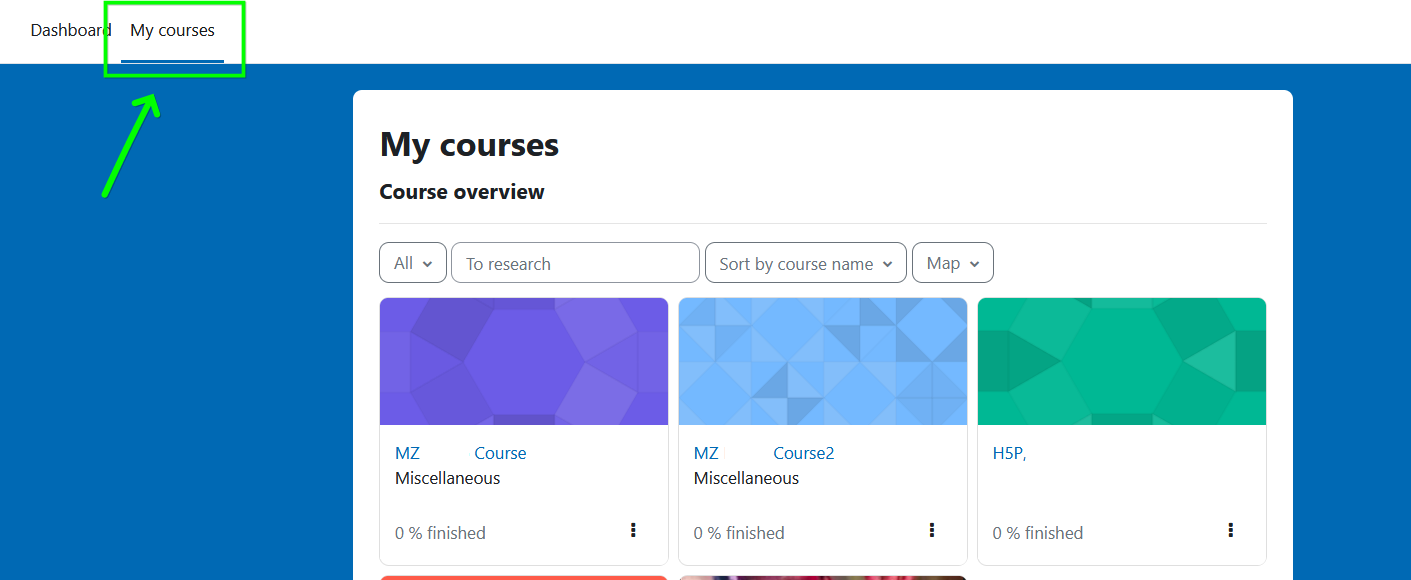1411x580 pixels.
Task: Click the My courses page heading
Action: click(469, 145)
